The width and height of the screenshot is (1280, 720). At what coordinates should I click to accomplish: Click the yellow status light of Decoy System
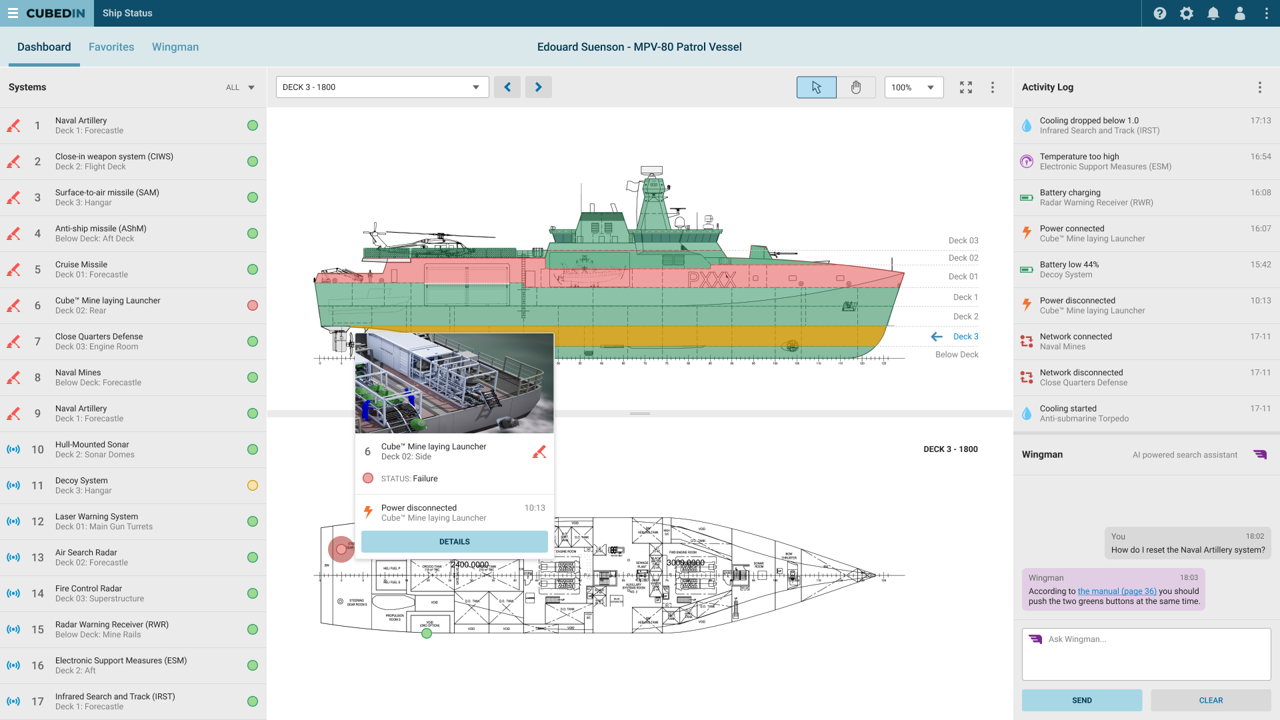coord(253,485)
